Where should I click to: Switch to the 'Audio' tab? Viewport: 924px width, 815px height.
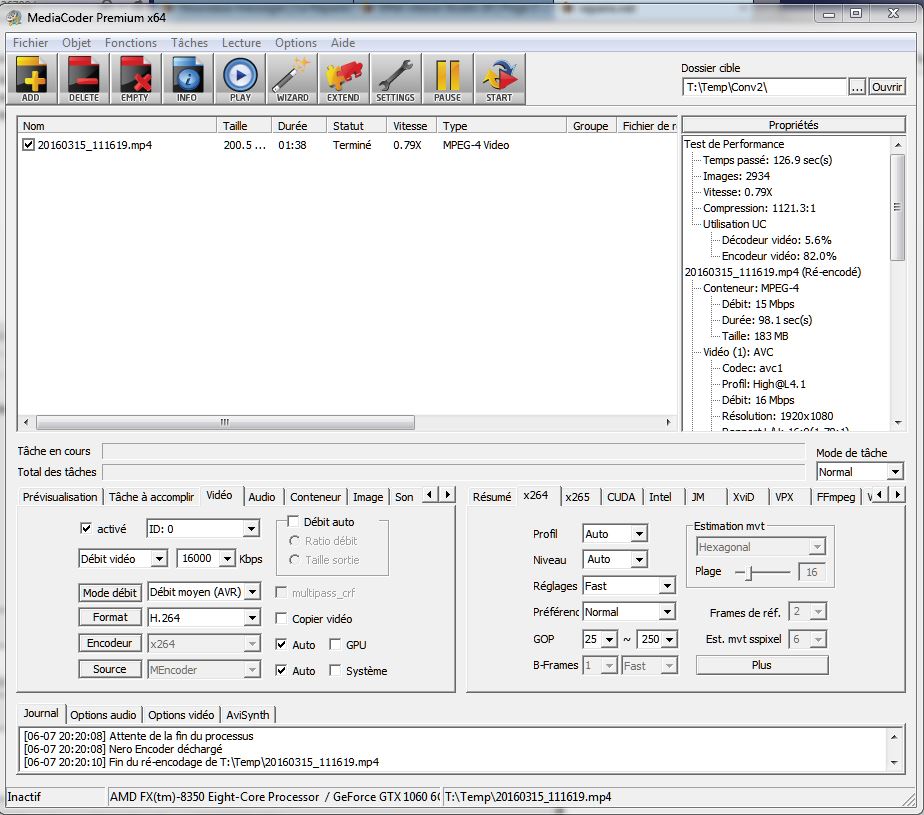click(x=262, y=497)
